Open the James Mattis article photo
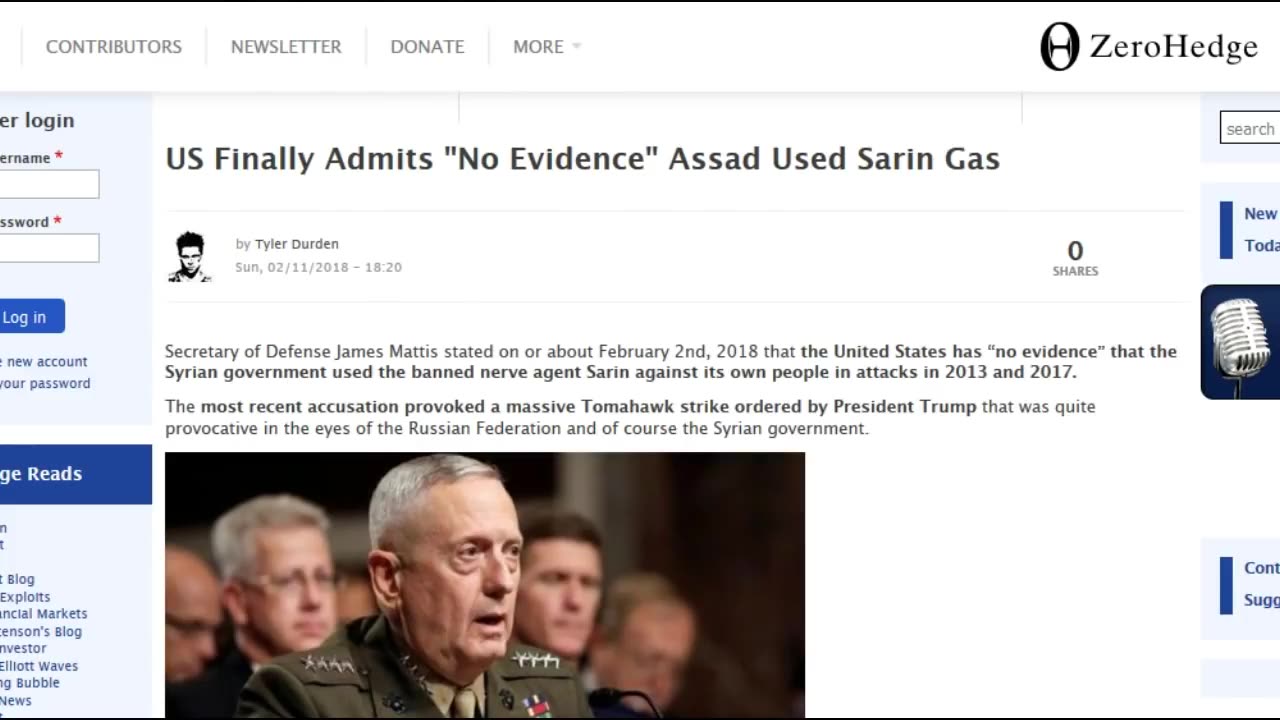Screen dimensions: 1280x720 (485, 585)
